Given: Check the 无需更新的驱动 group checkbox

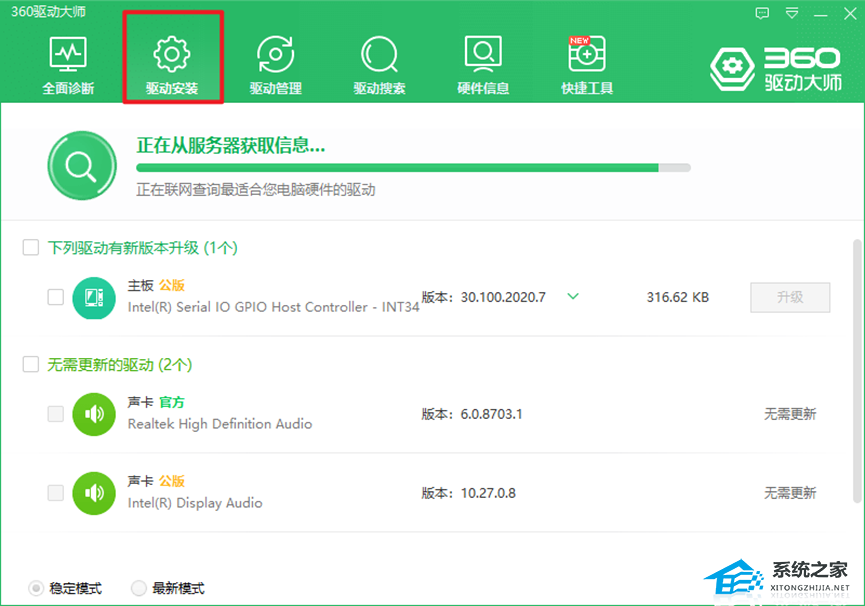Looking at the screenshot, I should pos(31,365).
